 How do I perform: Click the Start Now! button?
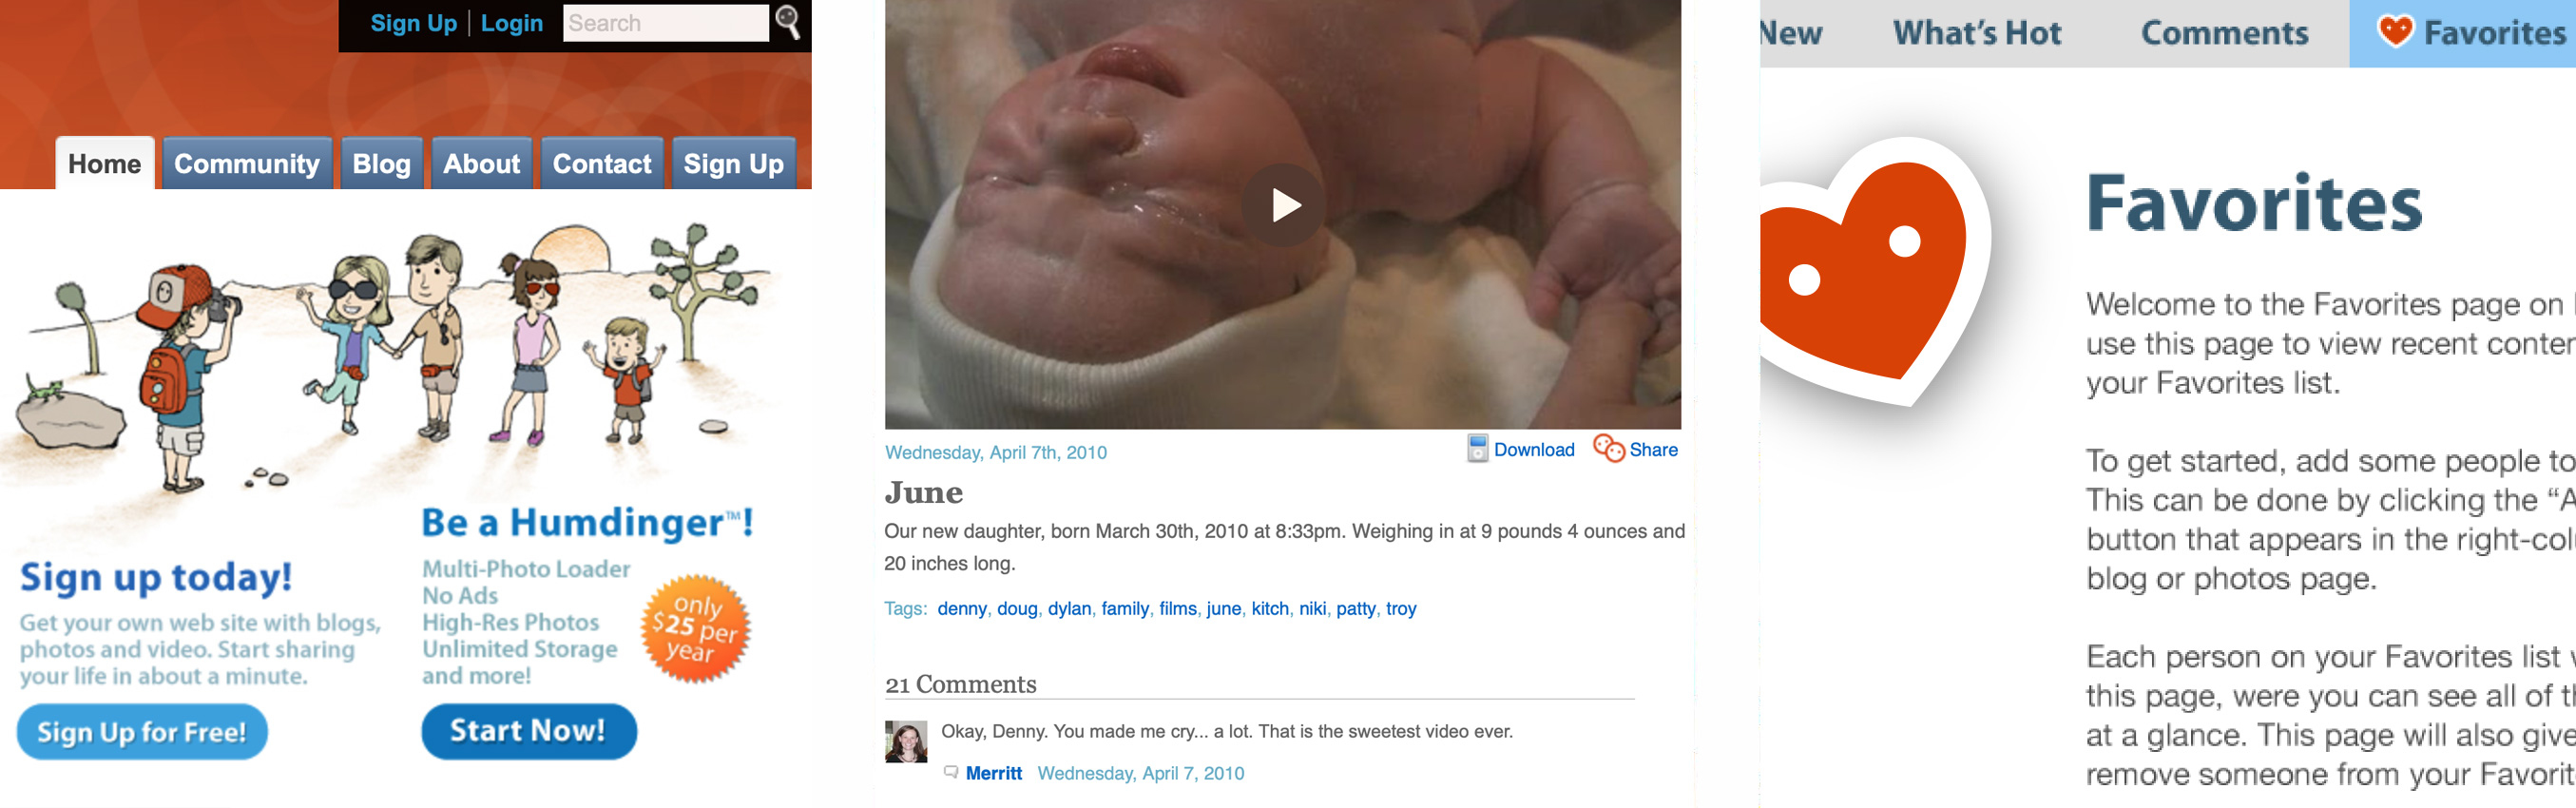528,731
